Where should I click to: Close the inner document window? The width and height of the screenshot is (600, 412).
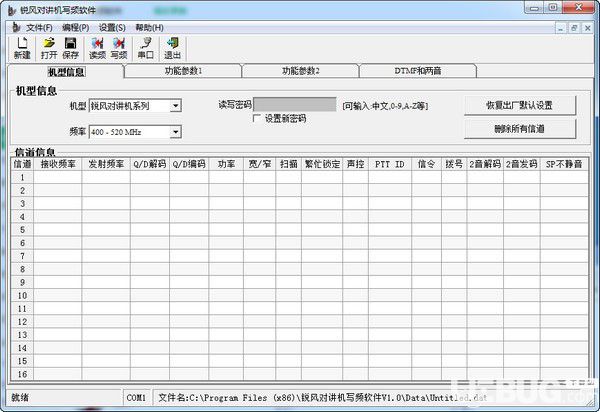(x=587, y=28)
